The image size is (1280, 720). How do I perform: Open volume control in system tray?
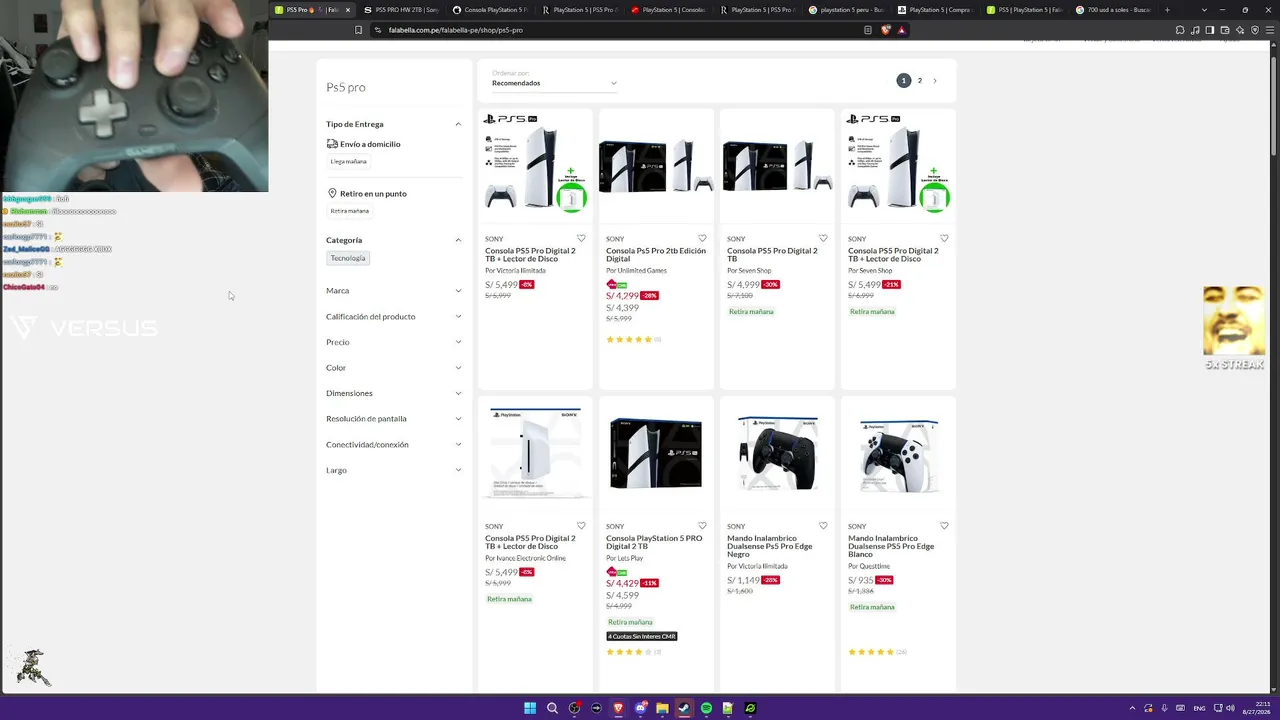[x=1230, y=708]
